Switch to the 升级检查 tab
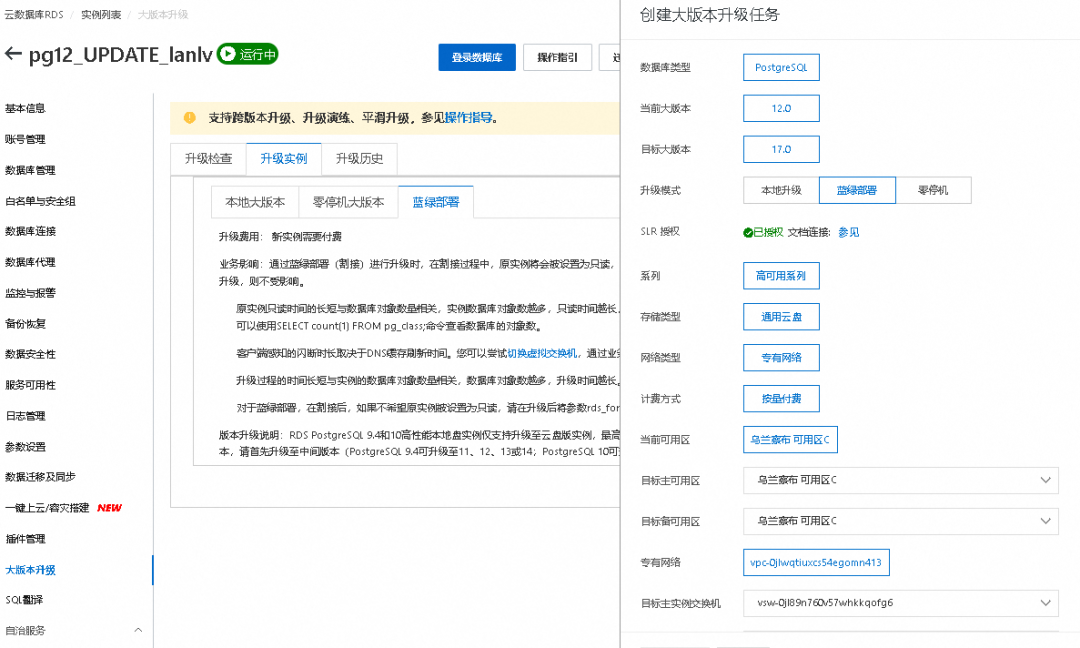The height and width of the screenshot is (648, 1080). (208, 159)
